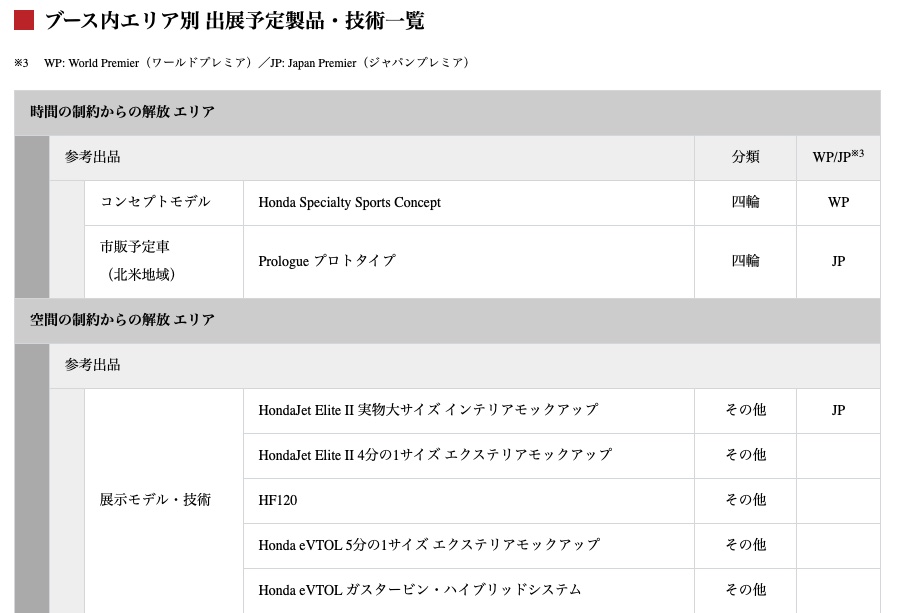Click HondaJet Elite II 実物大サイズ インテリアモックアップ
The image size is (897, 613).
pos(428,410)
